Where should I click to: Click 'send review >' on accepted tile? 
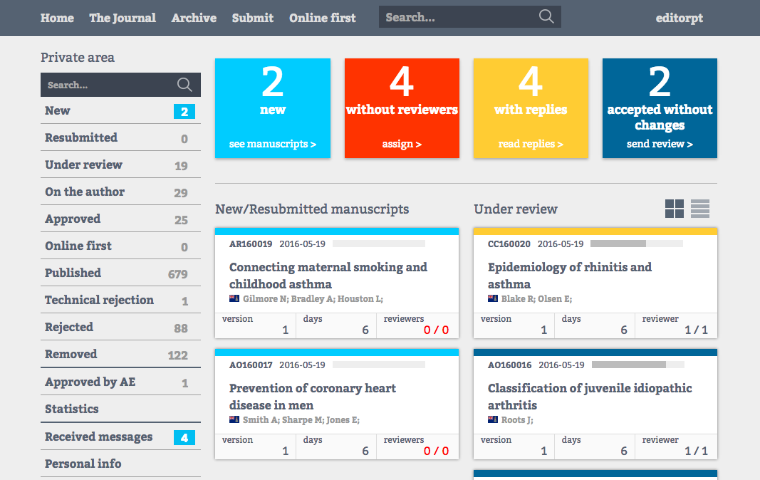(x=659, y=144)
